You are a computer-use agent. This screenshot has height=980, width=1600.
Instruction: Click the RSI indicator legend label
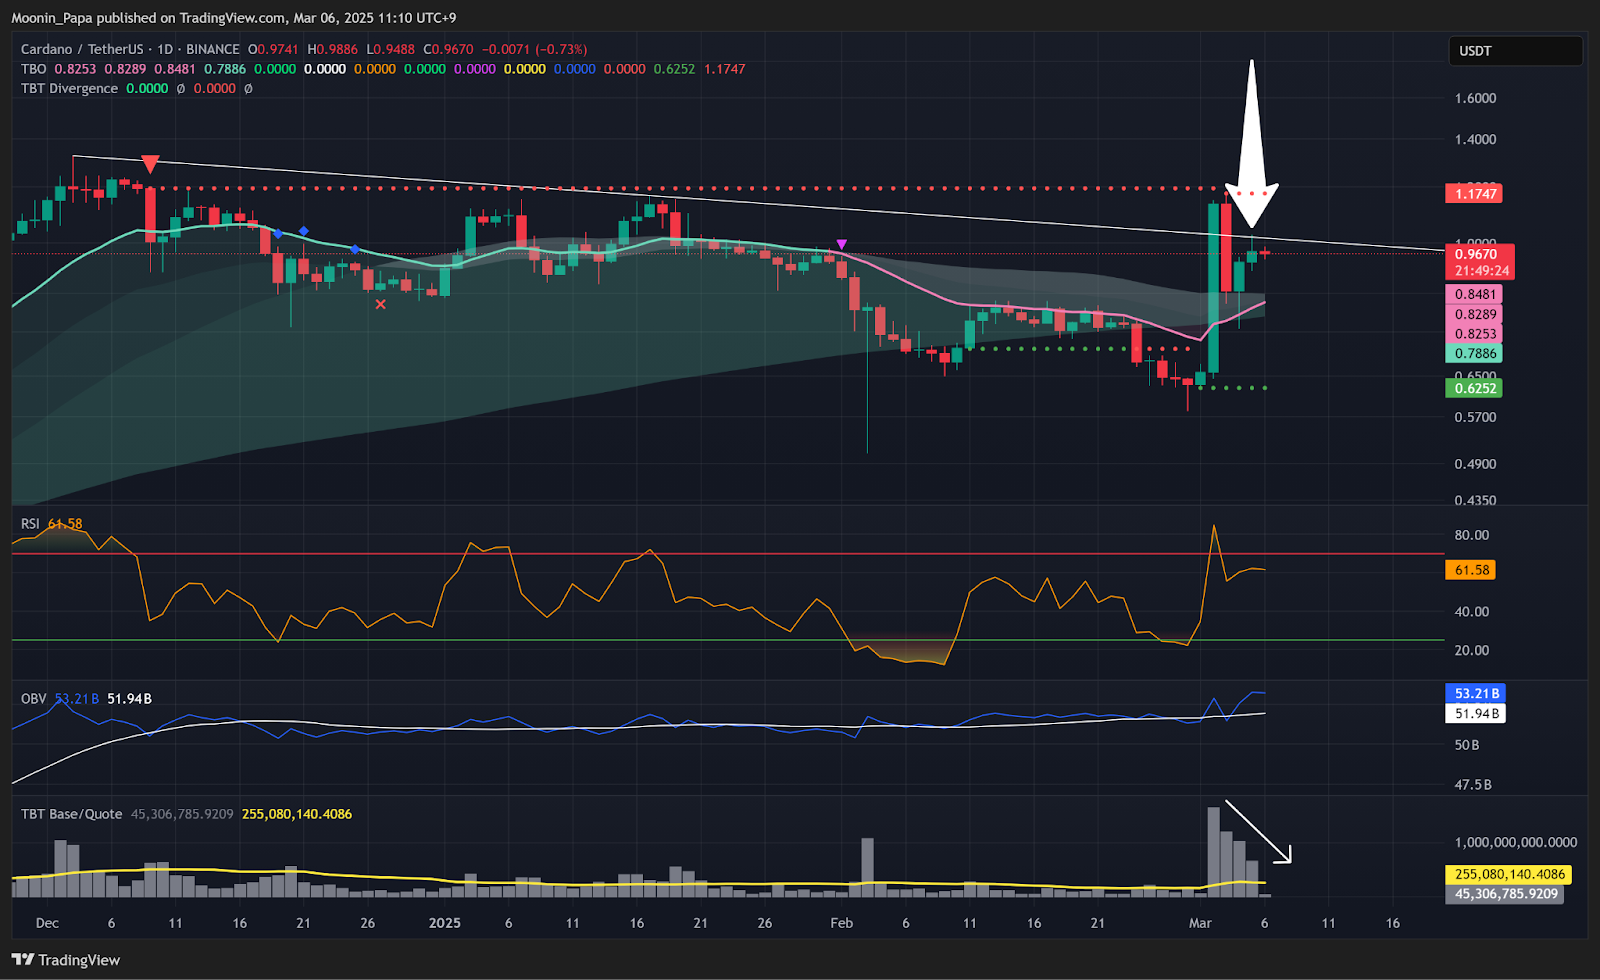(x=30, y=524)
